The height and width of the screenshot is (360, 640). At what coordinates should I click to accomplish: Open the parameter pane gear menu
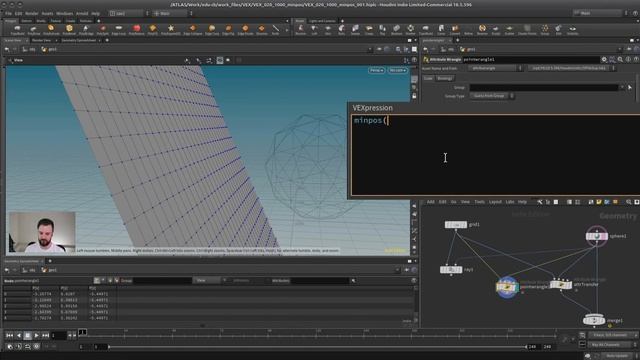pos(604,60)
